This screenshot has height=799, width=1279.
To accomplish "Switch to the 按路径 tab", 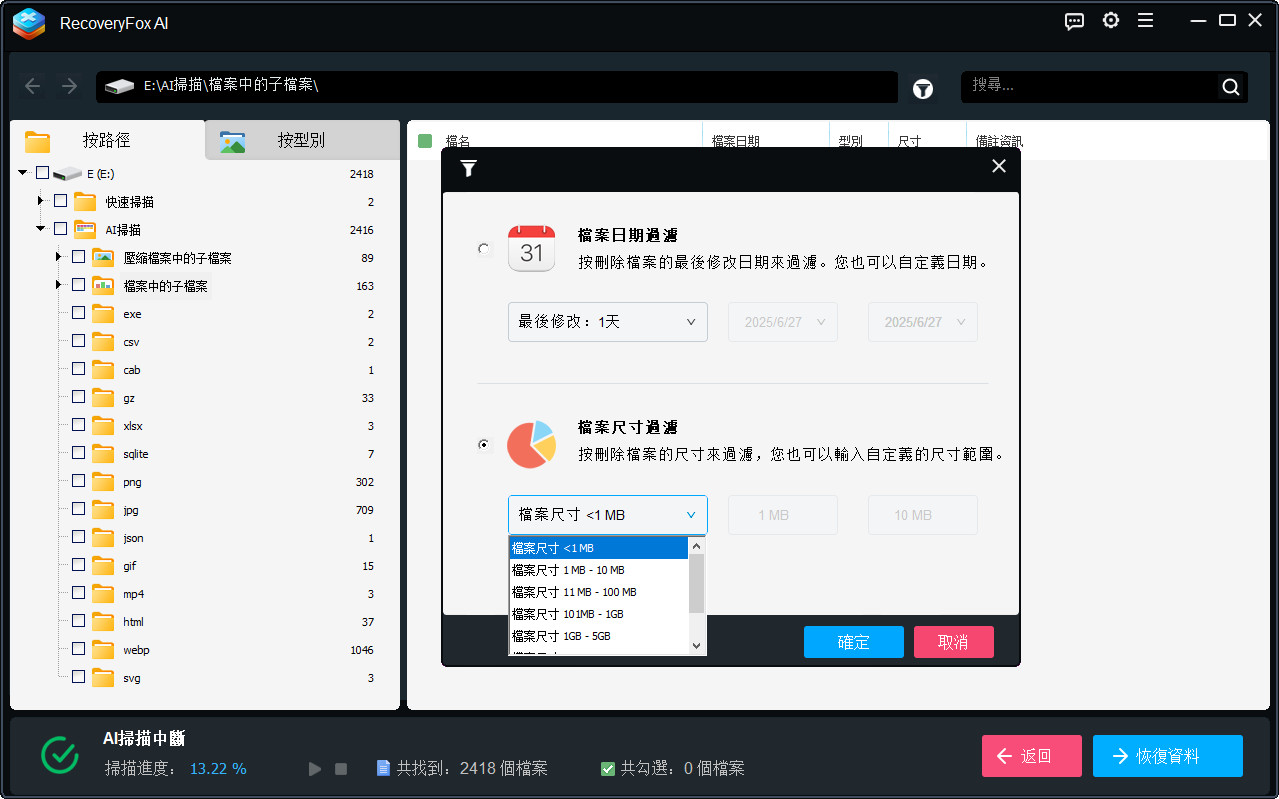I will pos(104,140).
